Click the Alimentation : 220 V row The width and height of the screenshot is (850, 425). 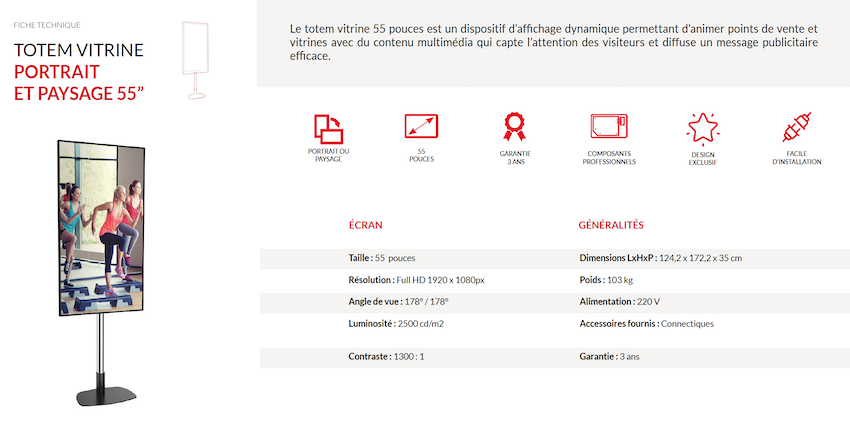[620, 301]
